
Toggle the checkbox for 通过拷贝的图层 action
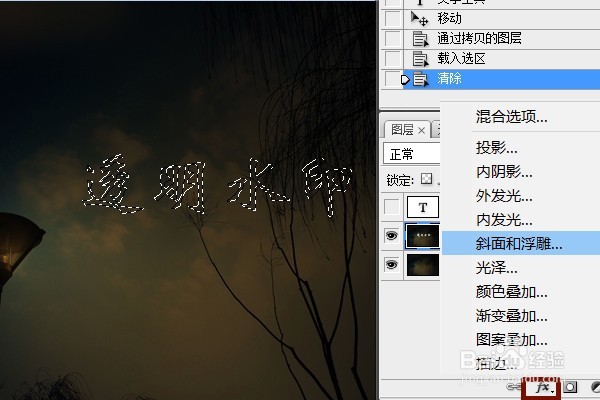tap(392, 39)
